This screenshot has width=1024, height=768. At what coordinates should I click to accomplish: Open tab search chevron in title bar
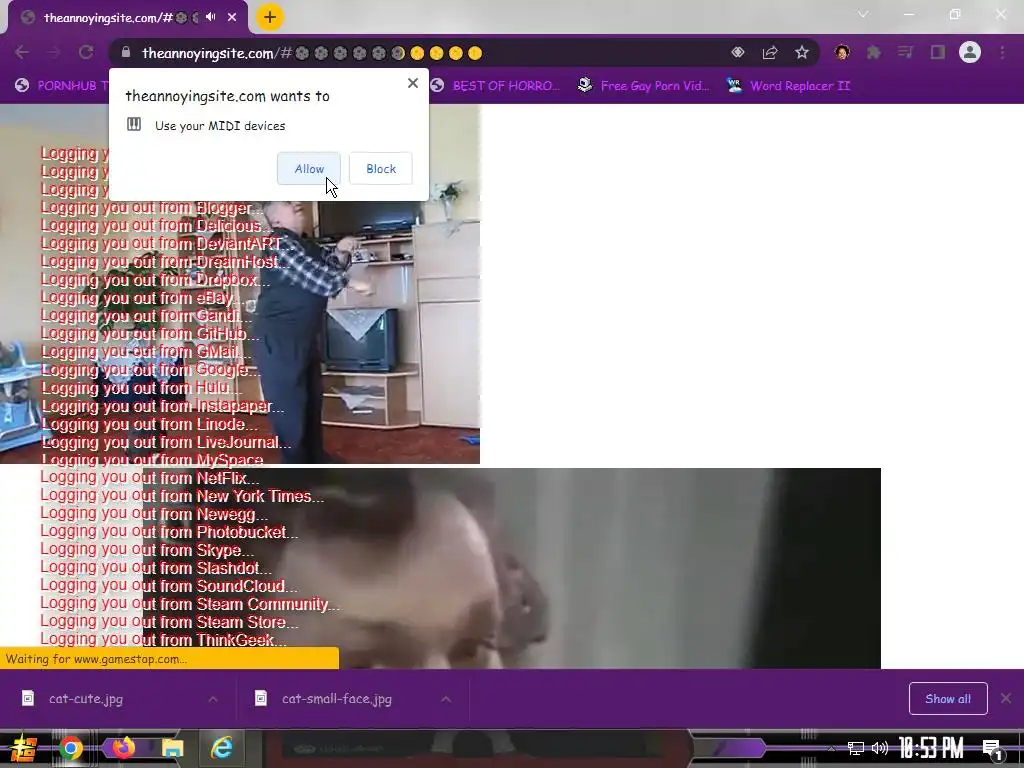point(863,14)
